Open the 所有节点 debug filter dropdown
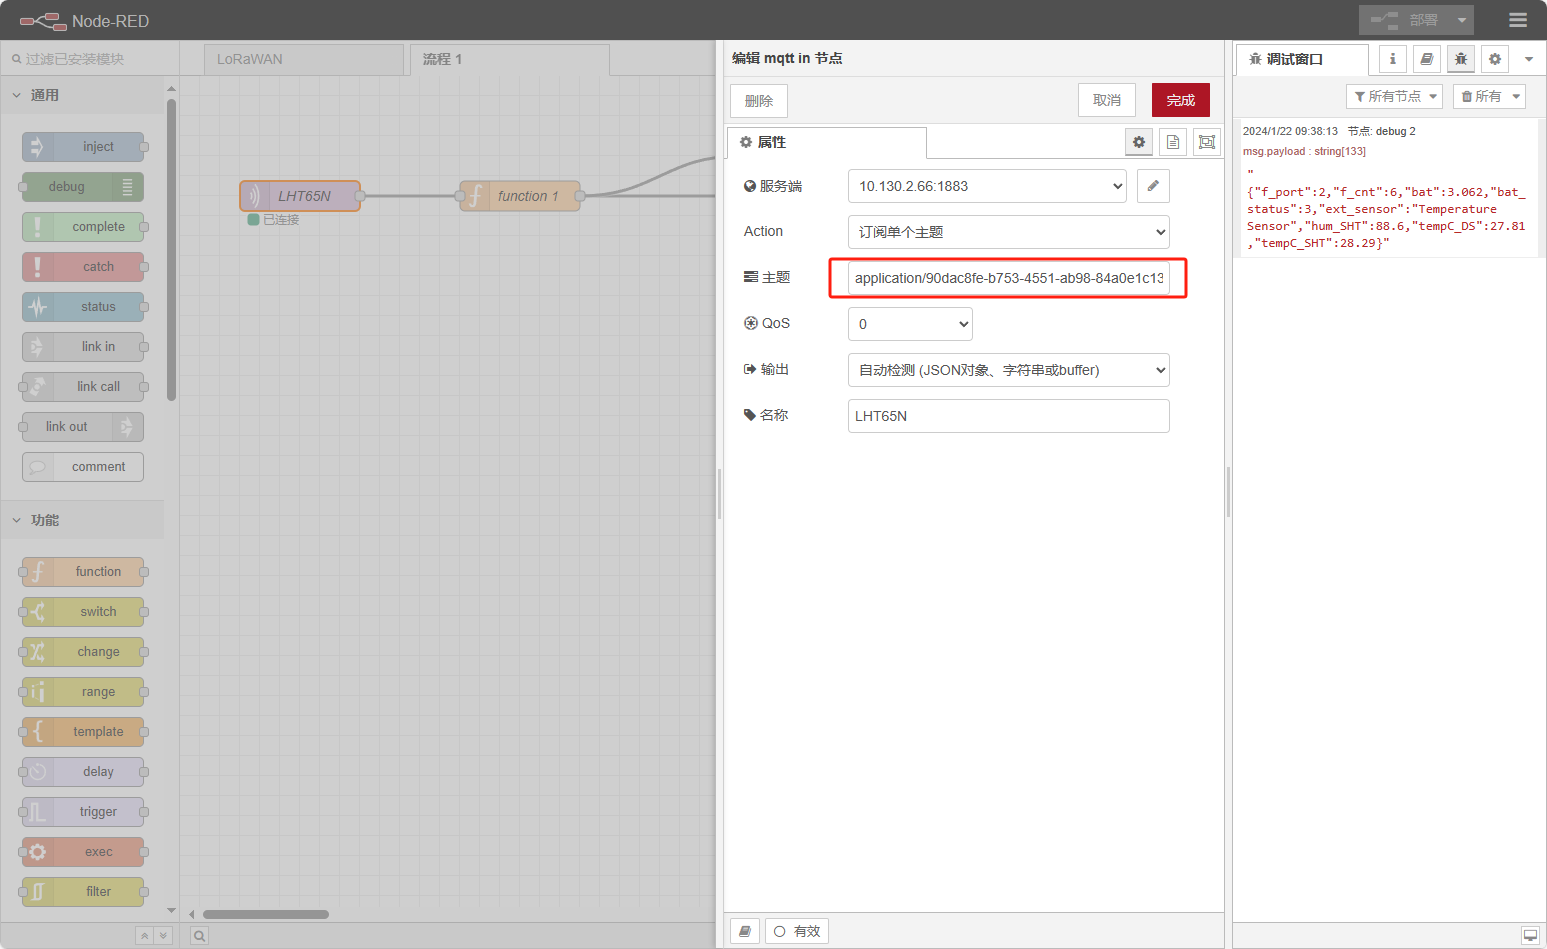Viewport: 1547px width, 949px height. click(x=1394, y=96)
